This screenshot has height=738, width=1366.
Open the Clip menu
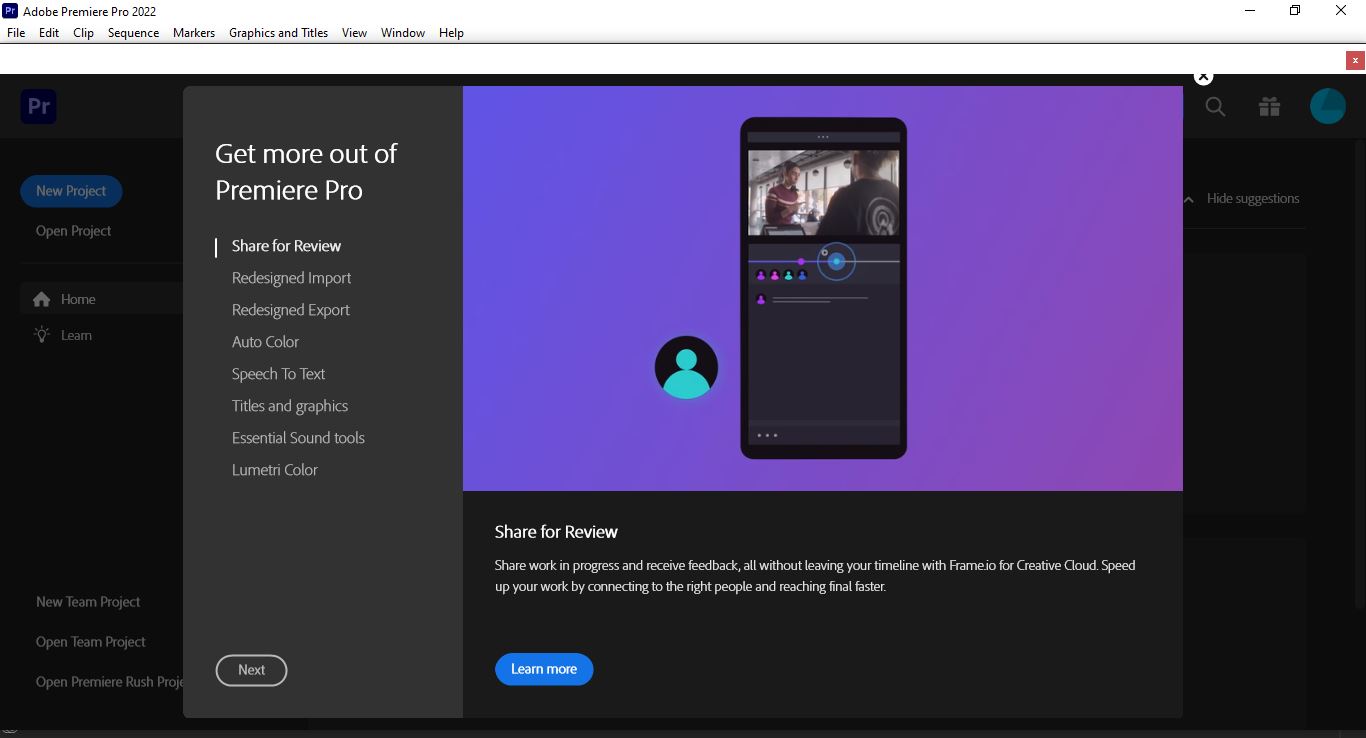click(x=84, y=33)
